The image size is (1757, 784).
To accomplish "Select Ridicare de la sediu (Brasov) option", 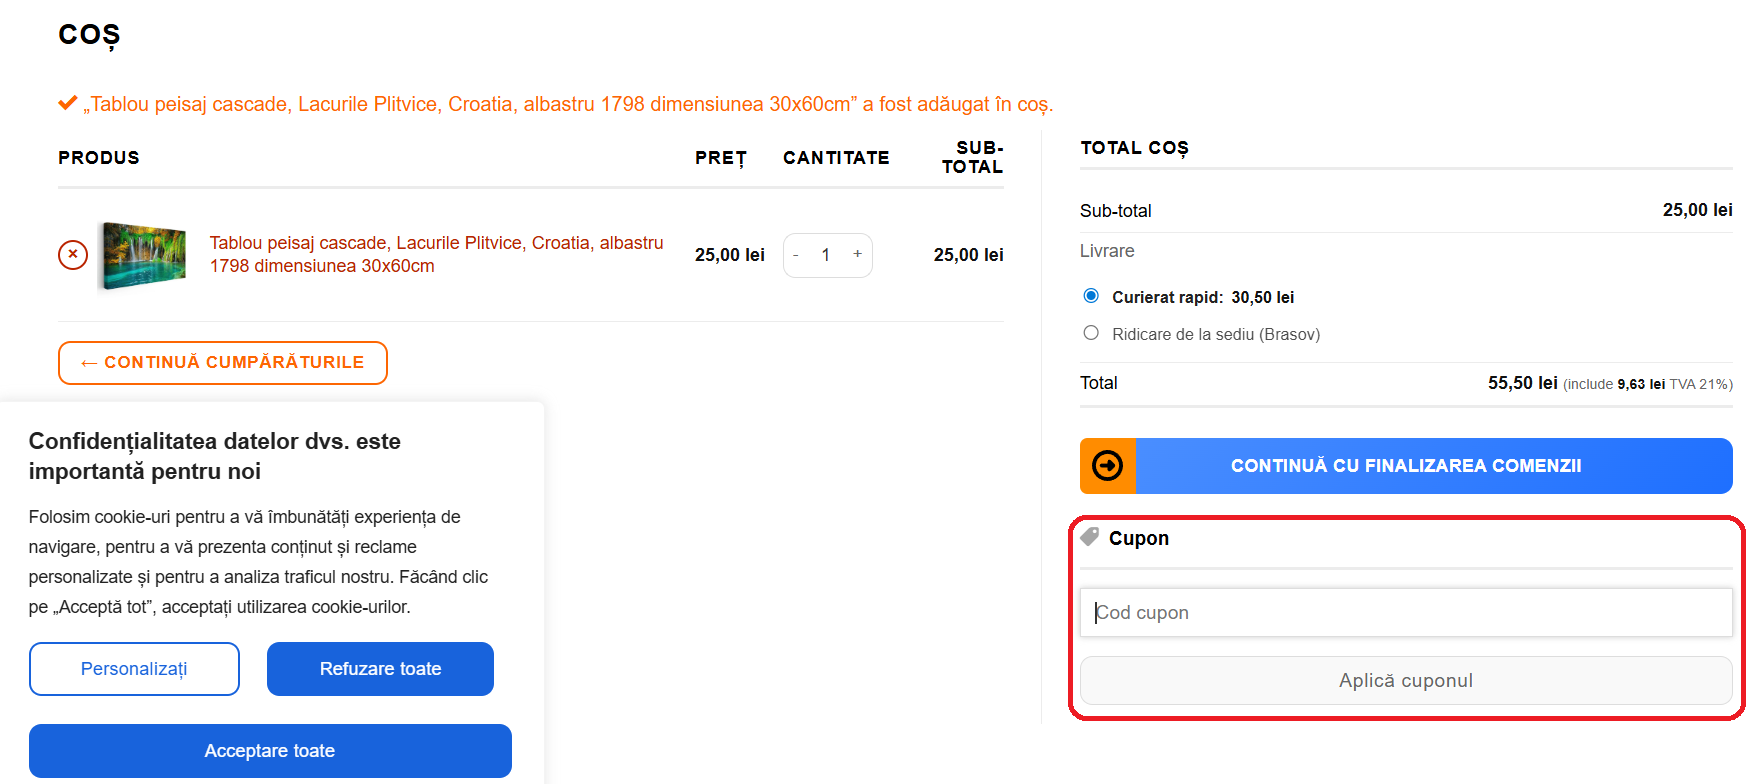I will click(1091, 333).
